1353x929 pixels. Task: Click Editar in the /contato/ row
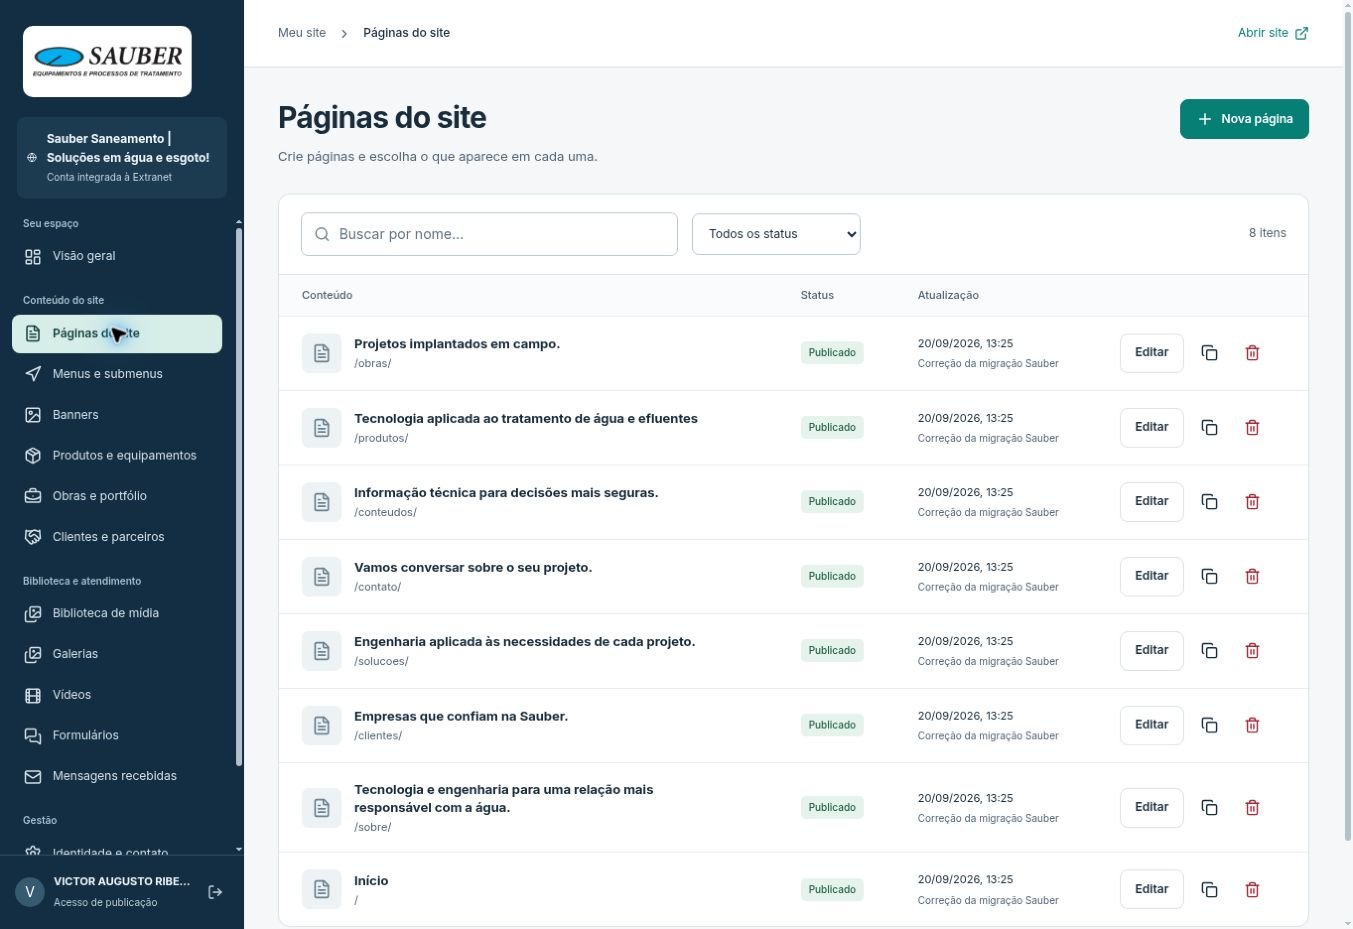1151,576
